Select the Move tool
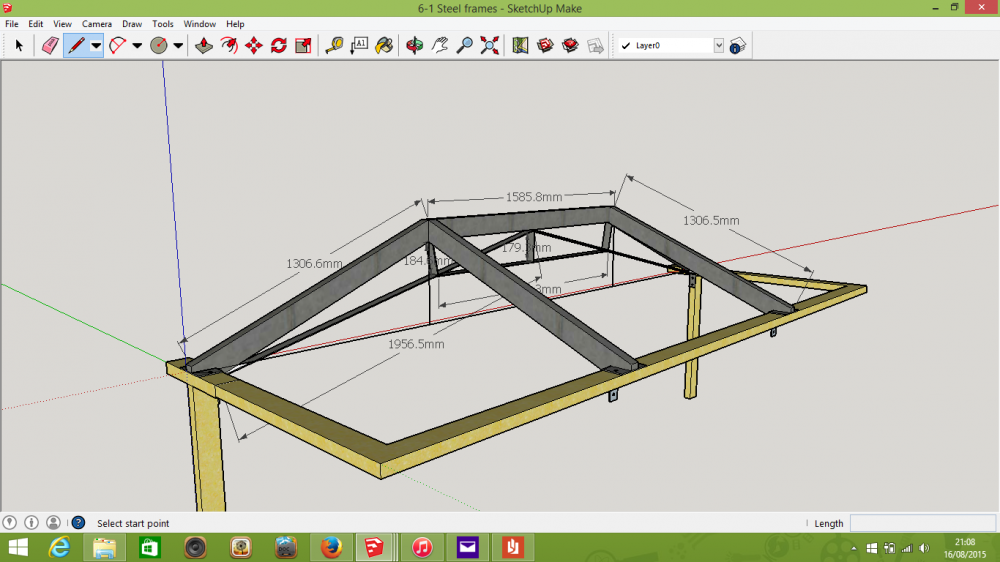This screenshot has height=562, width=1000. coord(254,45)
